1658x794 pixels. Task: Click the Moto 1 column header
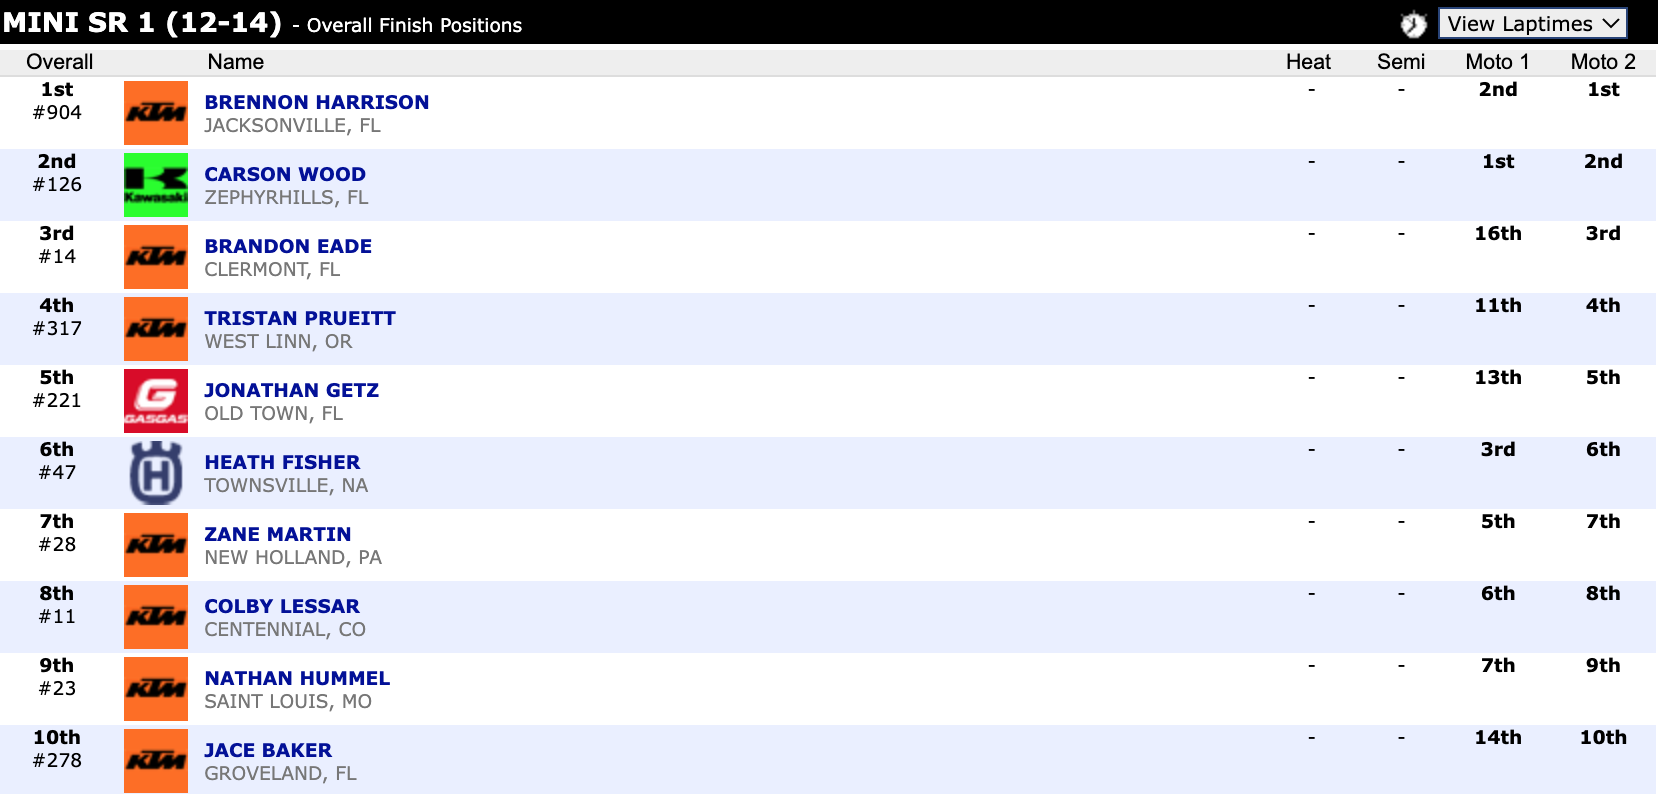pyautogui.click(x=1497, y=62)
